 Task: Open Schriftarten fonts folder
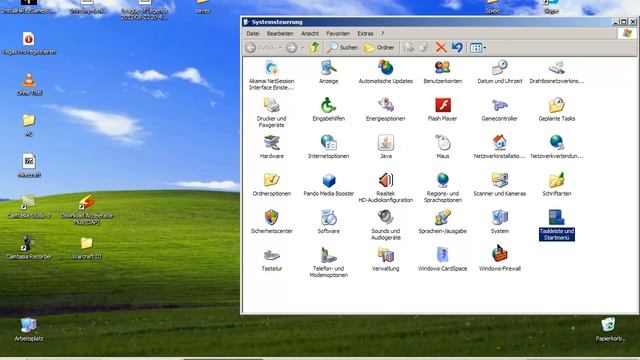coord(556,184)
